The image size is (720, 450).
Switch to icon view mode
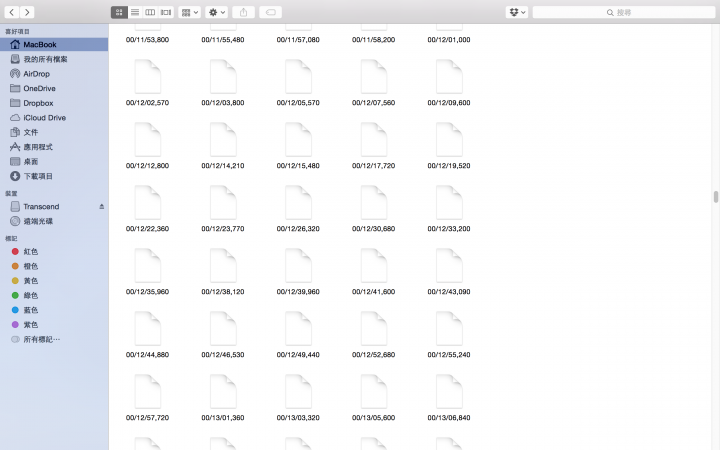tap(119, 12)
